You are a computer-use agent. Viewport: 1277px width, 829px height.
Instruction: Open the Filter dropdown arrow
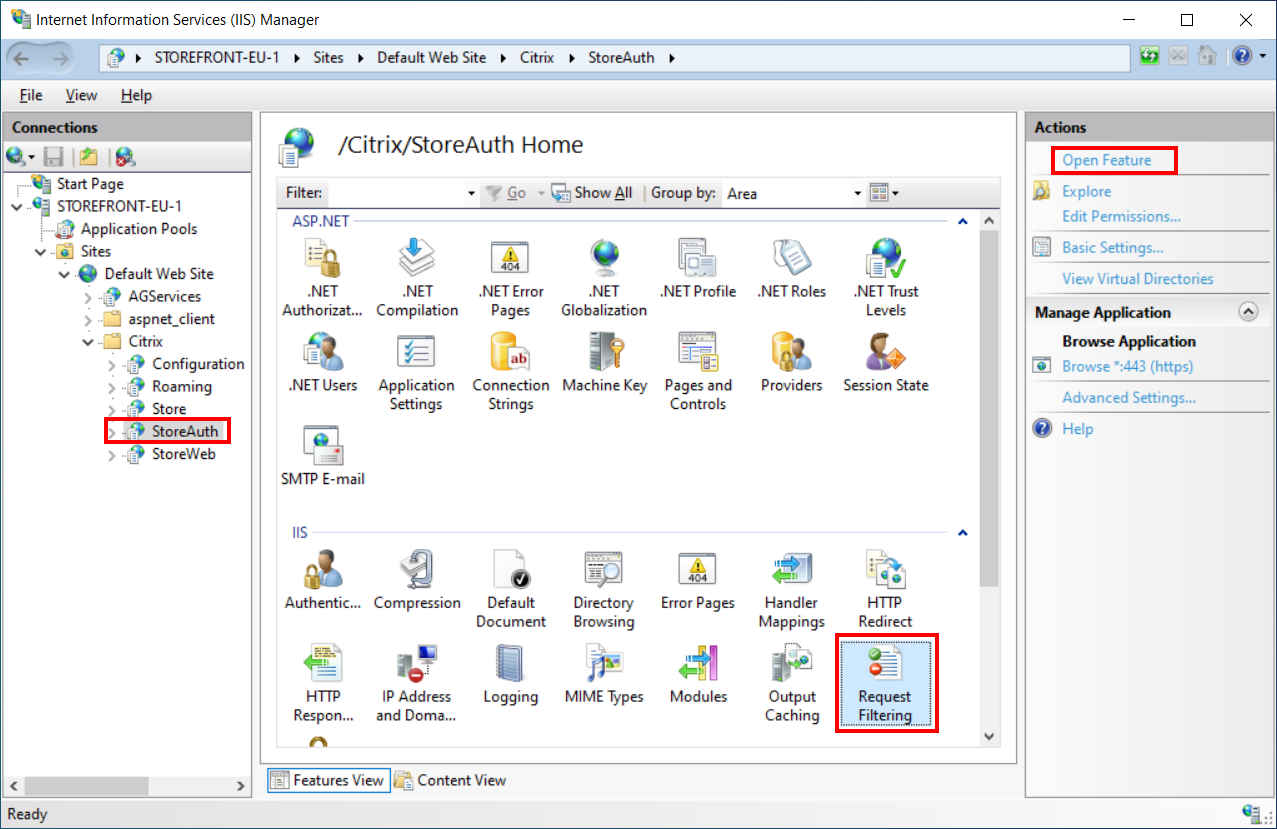click(x=472, y=194)
